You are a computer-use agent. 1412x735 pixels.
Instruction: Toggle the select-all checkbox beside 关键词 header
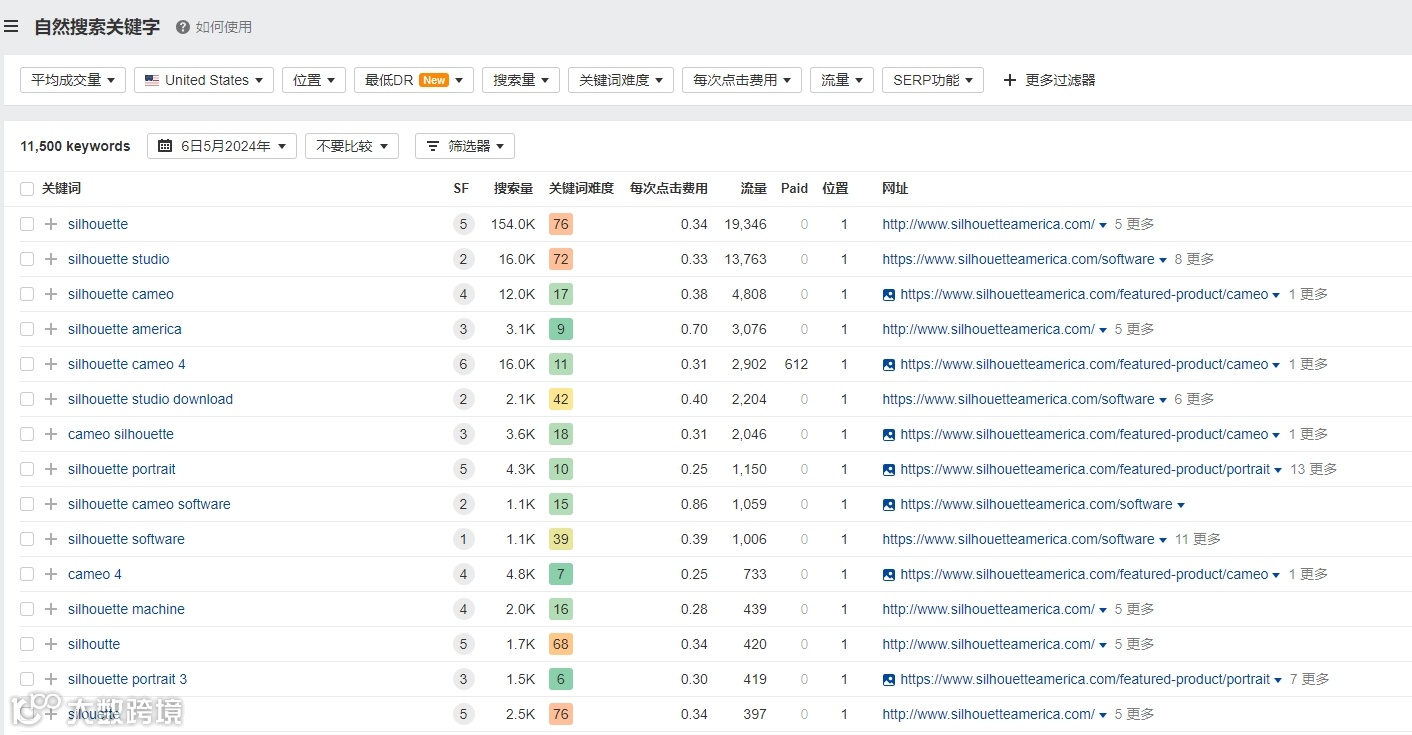(x=27, y=188)
